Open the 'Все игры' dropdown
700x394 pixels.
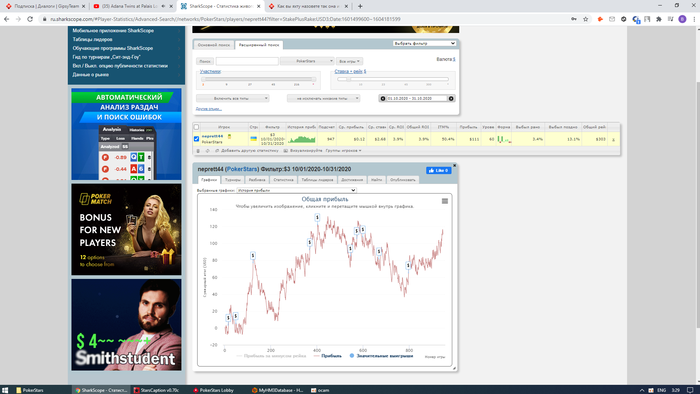pyautogui.click(x=349, y=61)
